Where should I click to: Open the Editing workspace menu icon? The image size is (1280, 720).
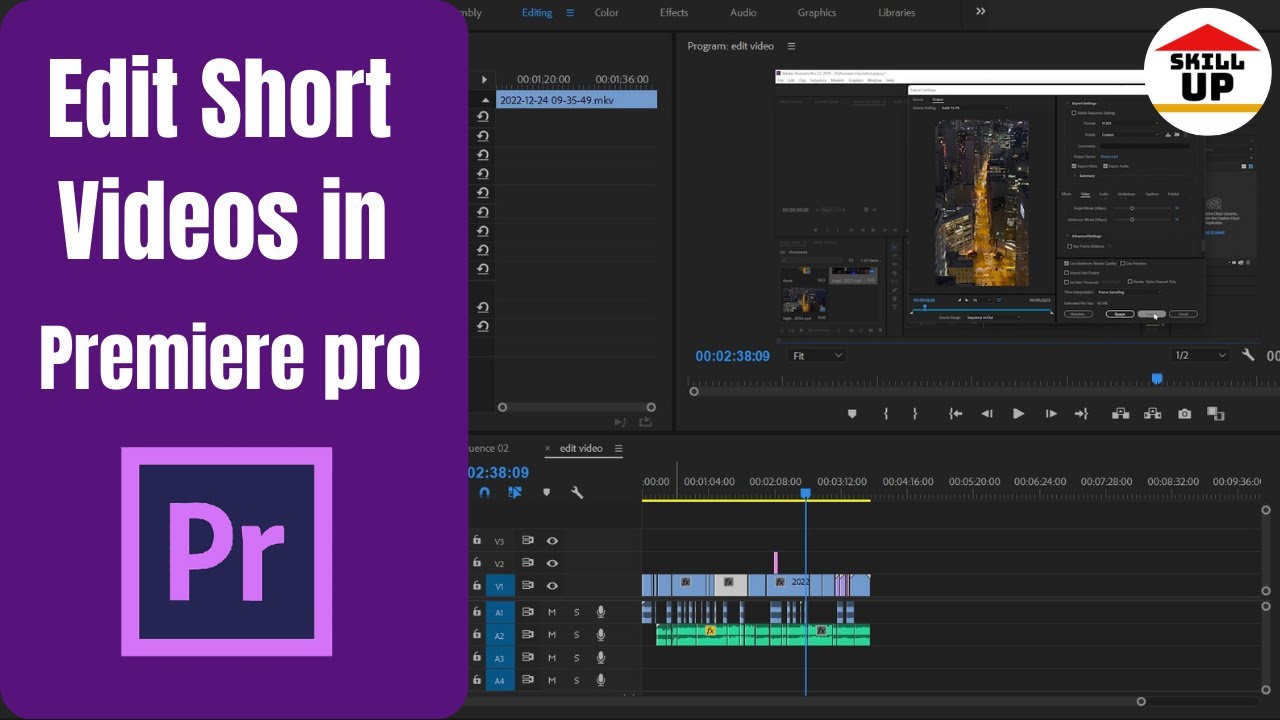point(570,13)
